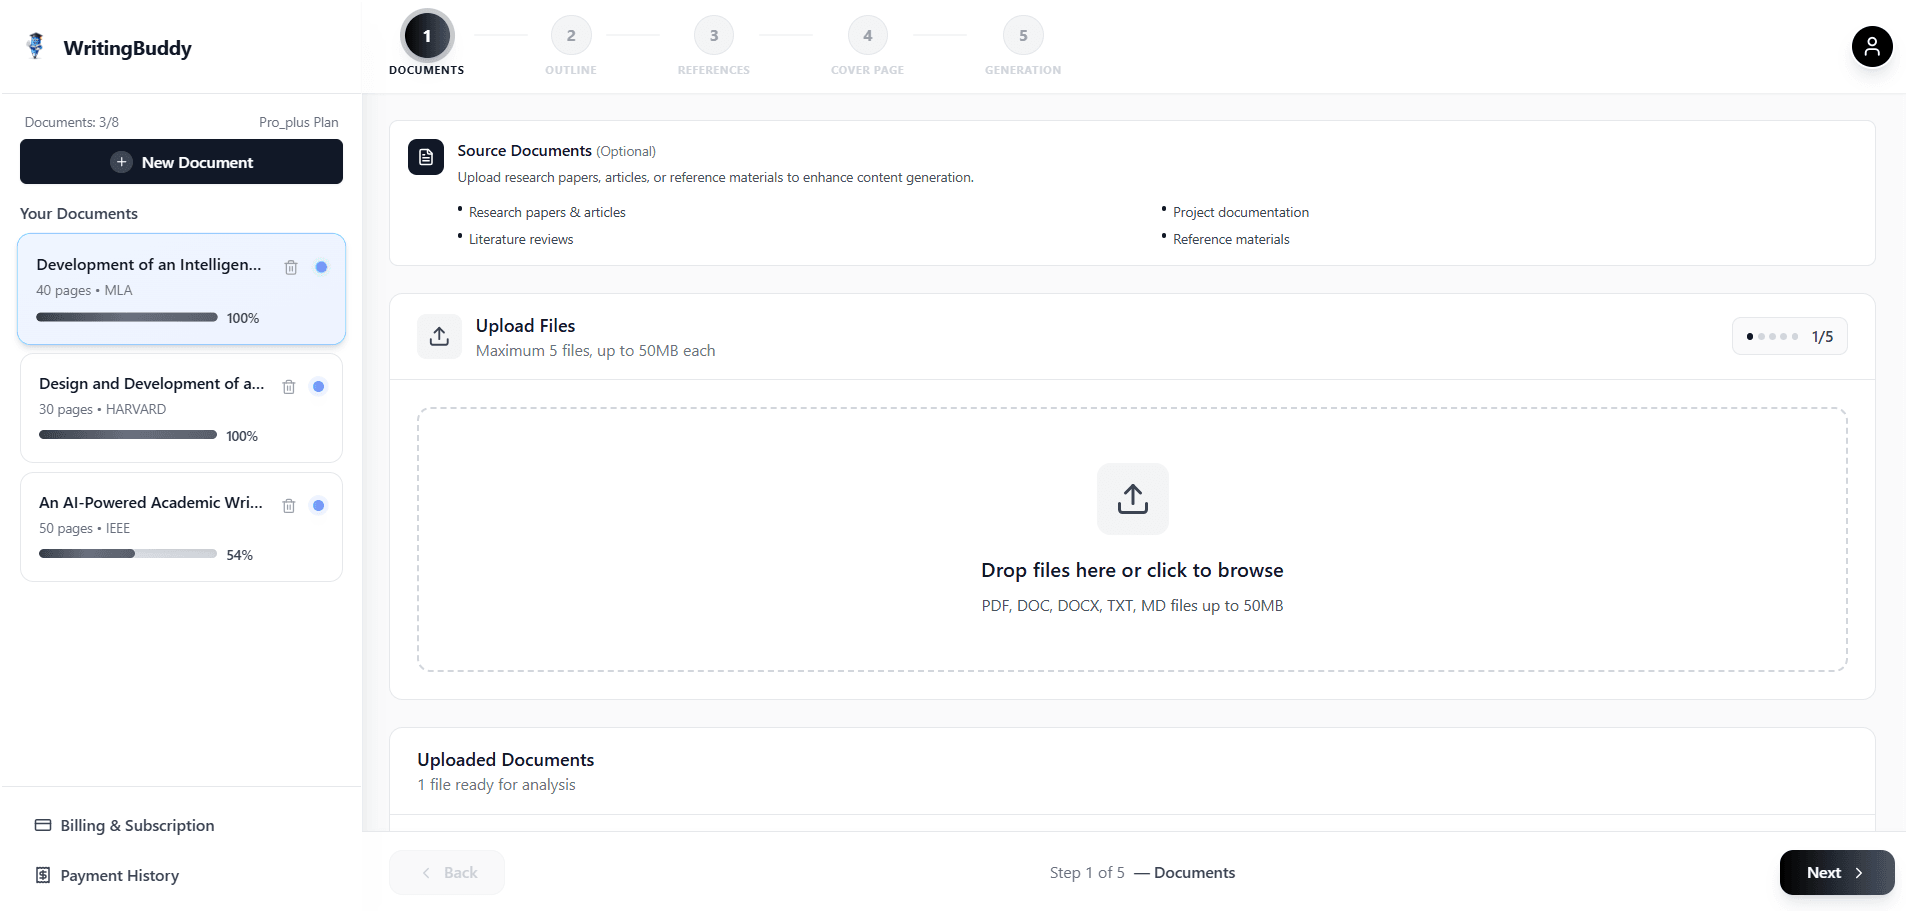Click the Payment History receipt icon
The width and height of the screenshot is (1908, 913).
(42, 875)
